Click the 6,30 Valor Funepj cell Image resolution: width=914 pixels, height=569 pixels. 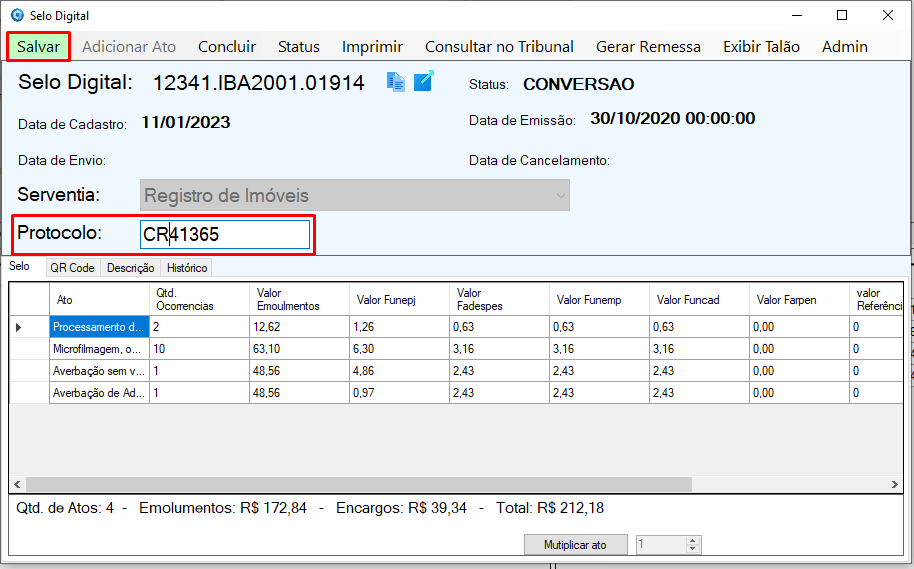399,349
